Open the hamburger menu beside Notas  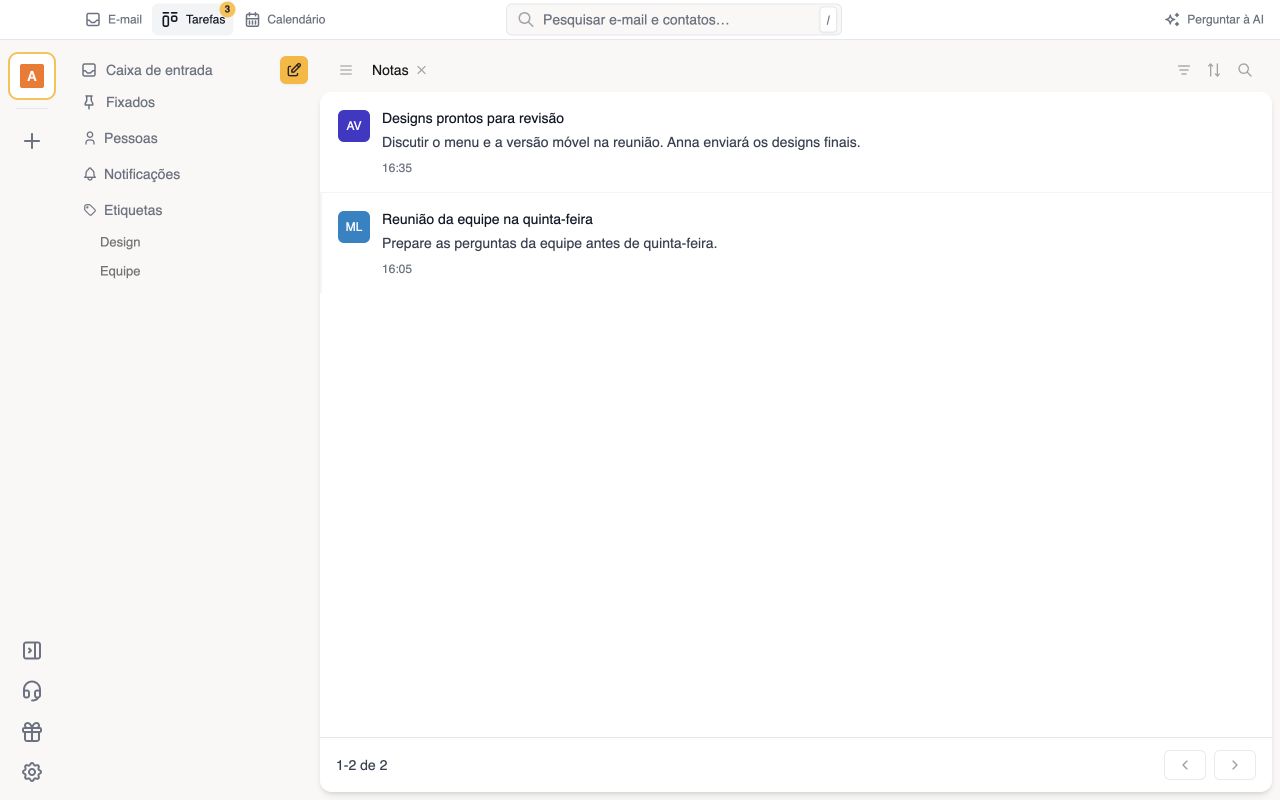pos(346,70)
